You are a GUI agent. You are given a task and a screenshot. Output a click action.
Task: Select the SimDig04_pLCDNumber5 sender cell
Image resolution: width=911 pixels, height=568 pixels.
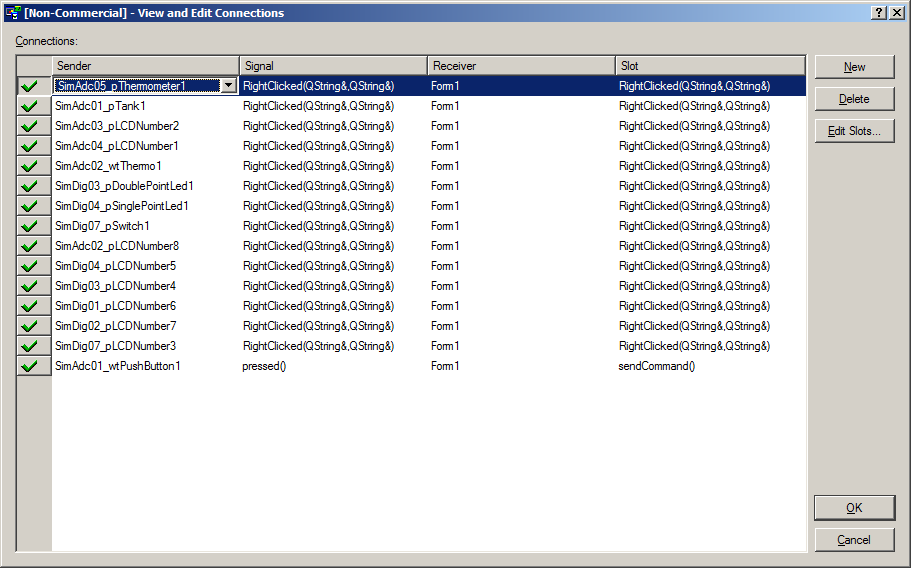tap(146, 266)
